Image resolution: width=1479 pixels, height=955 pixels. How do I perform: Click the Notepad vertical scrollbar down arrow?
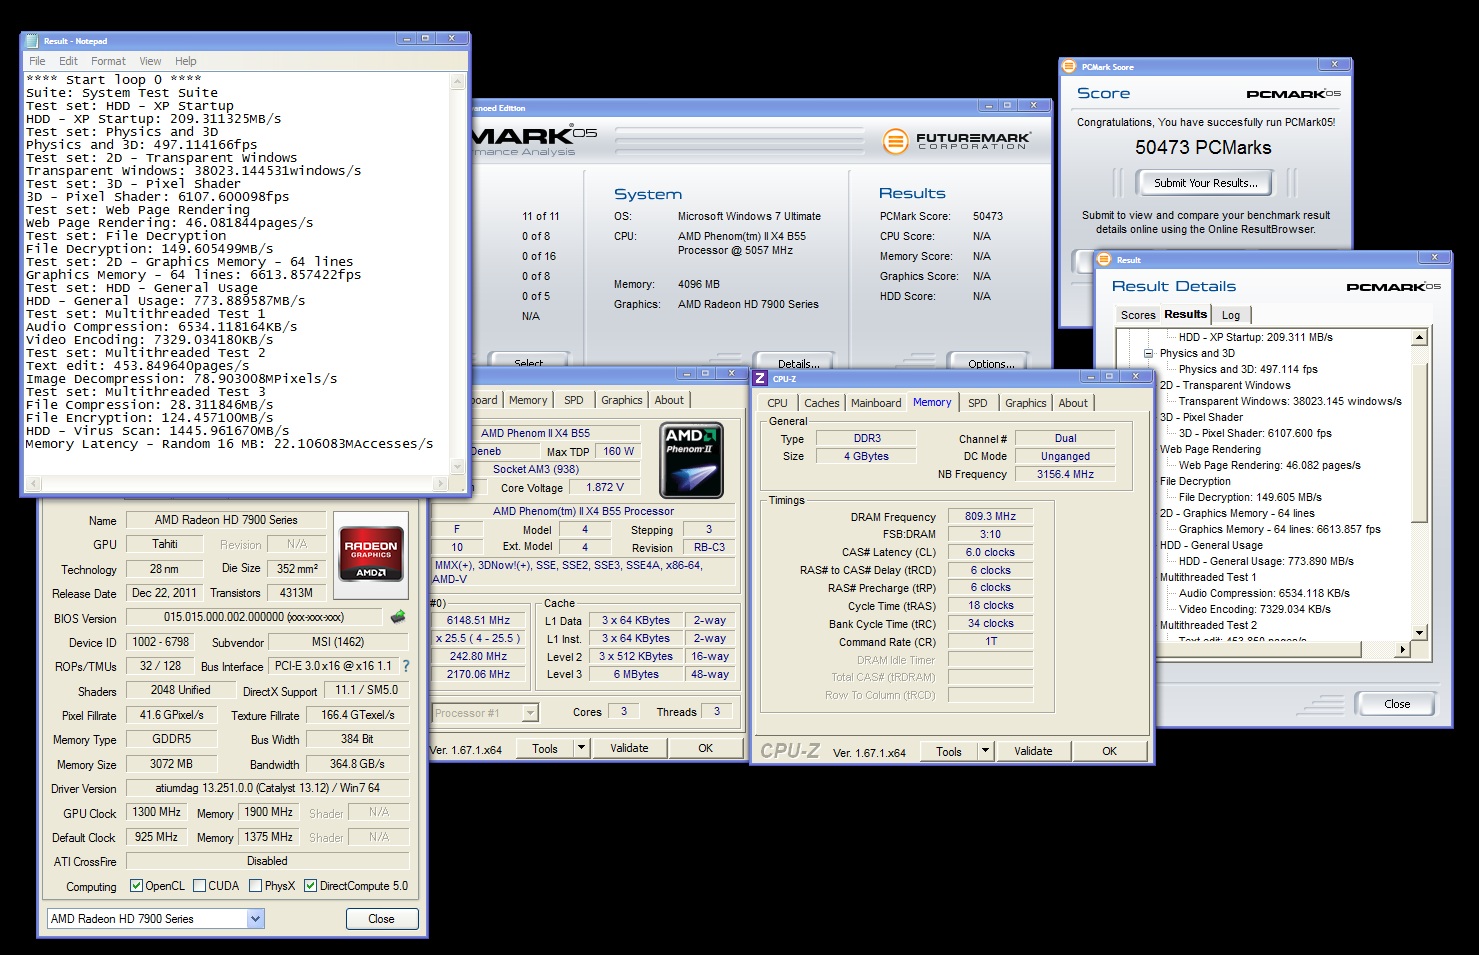point(459,468)
